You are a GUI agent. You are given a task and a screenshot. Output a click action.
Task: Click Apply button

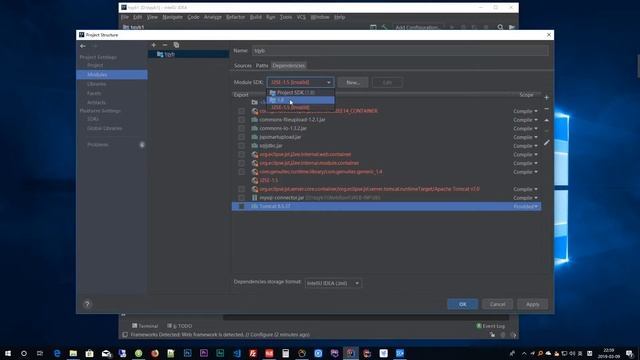(533, 304)
